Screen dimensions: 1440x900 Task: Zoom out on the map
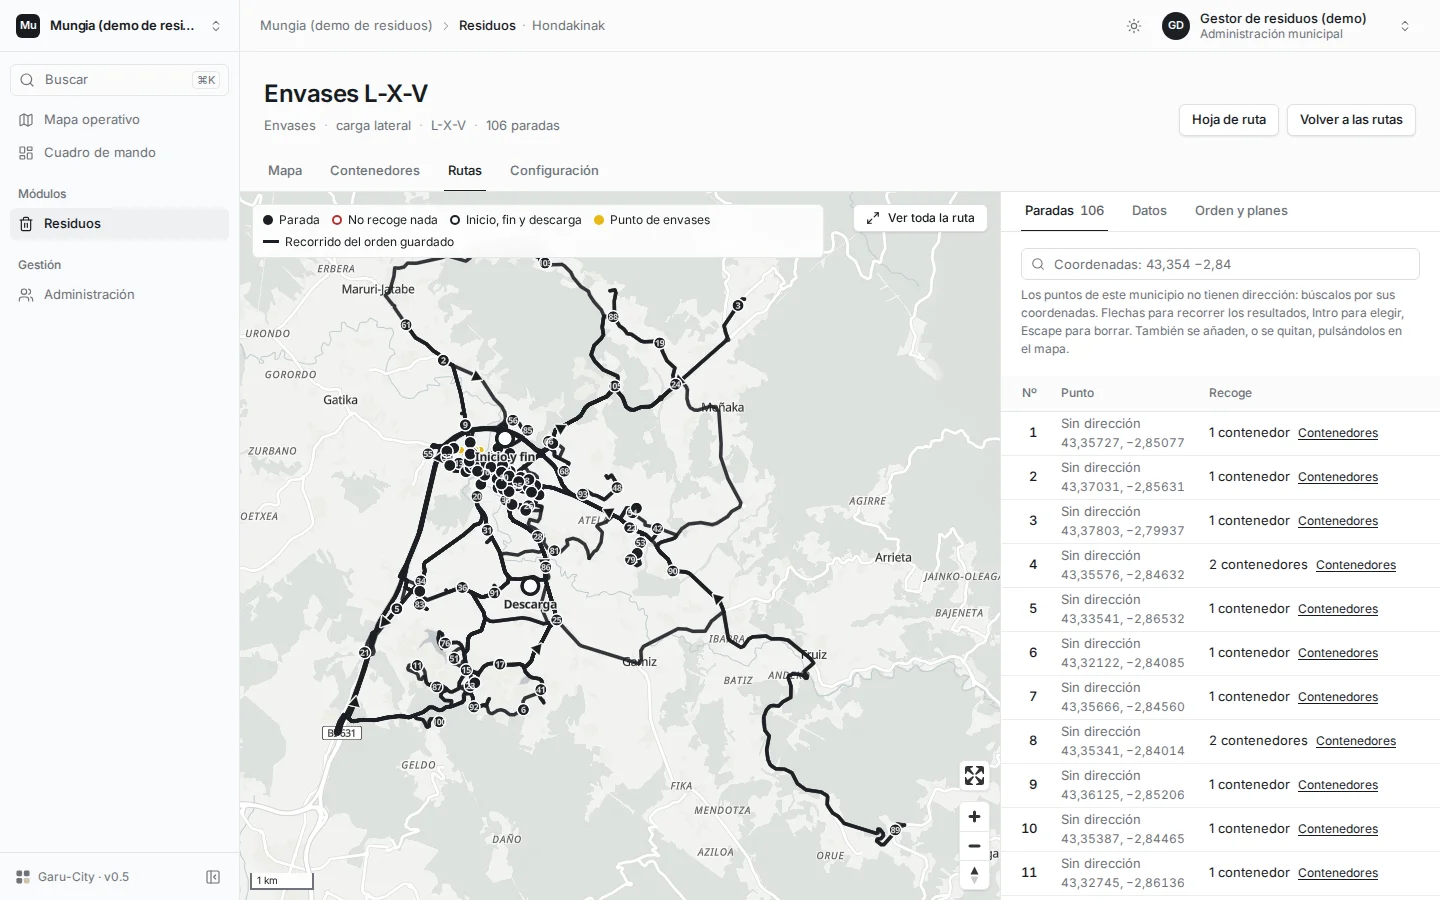click(x=974, y=846)
